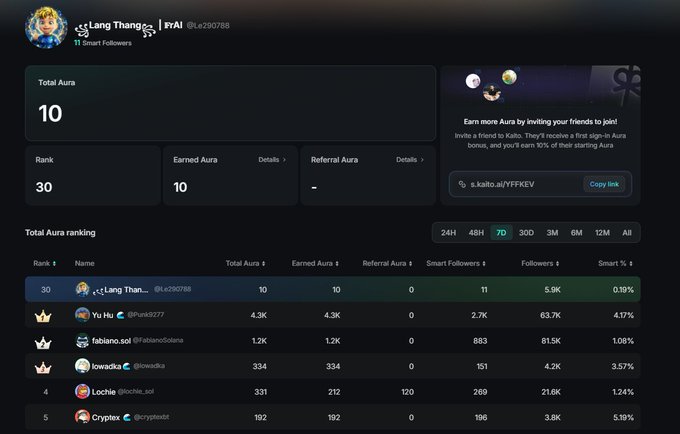Click the 11 Smart Followers label
The width and height of the screenshot is (680, 434).
pos(103,43)
